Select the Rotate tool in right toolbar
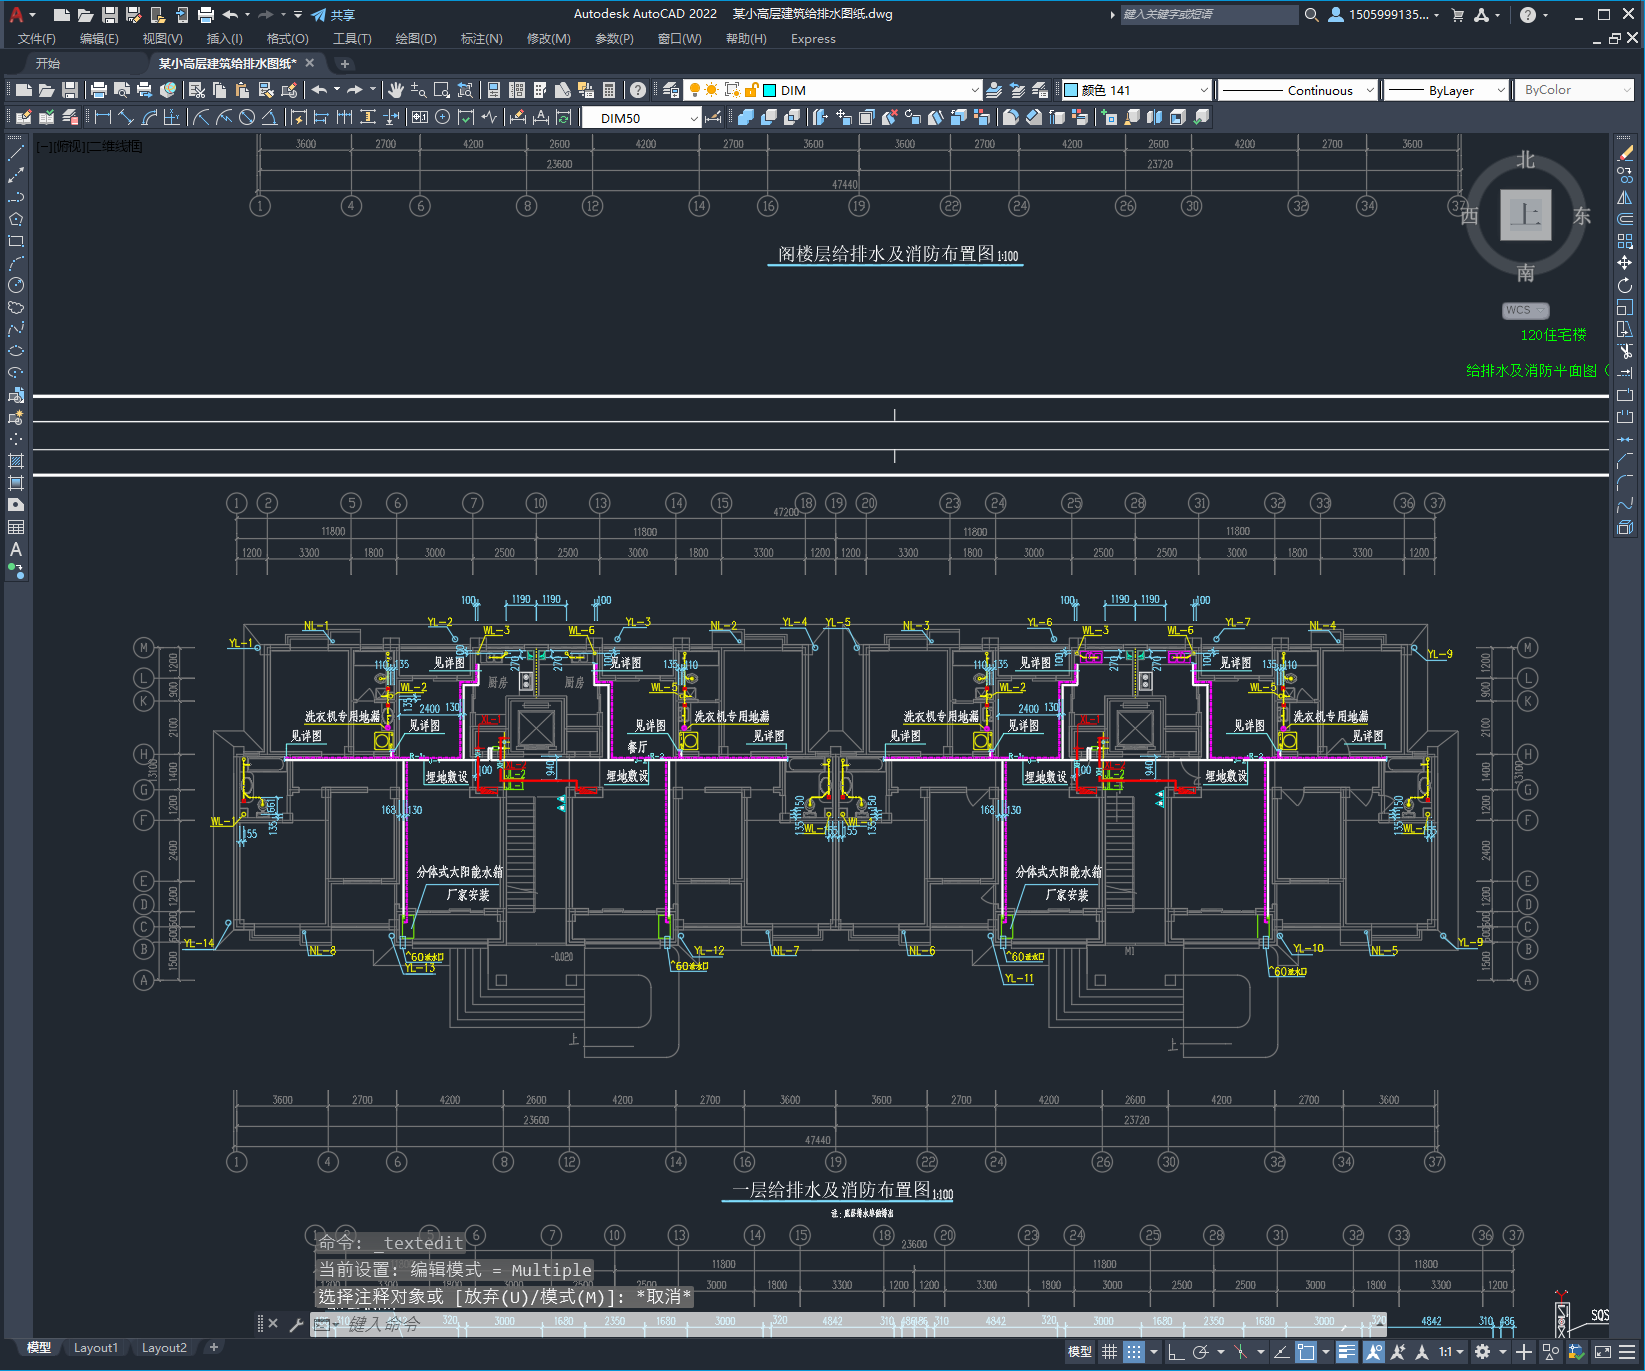The image size is (1645, 1371). tap(1625, 285)
